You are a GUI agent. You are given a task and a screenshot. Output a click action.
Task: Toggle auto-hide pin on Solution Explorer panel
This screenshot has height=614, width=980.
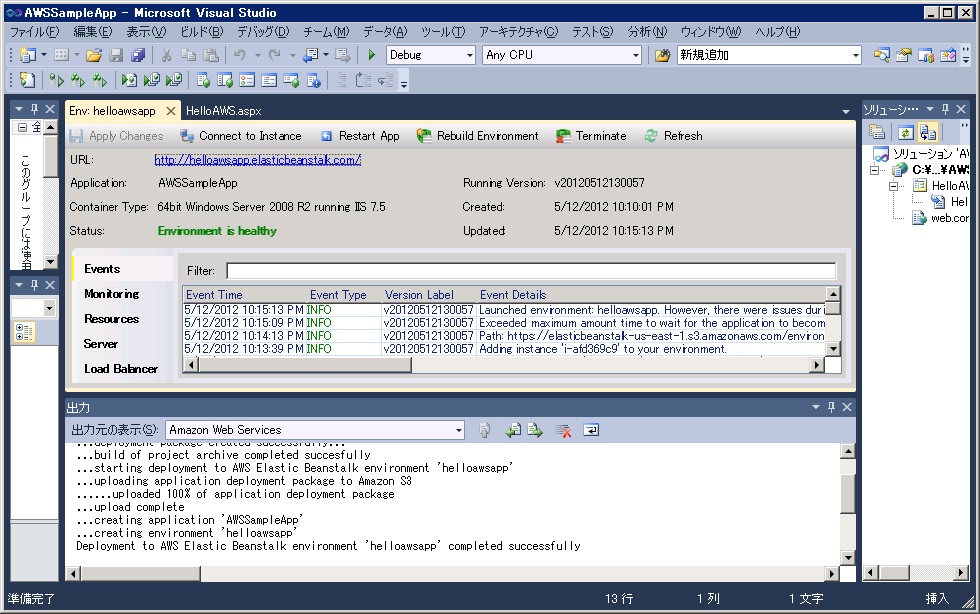[x=945, y=109]
